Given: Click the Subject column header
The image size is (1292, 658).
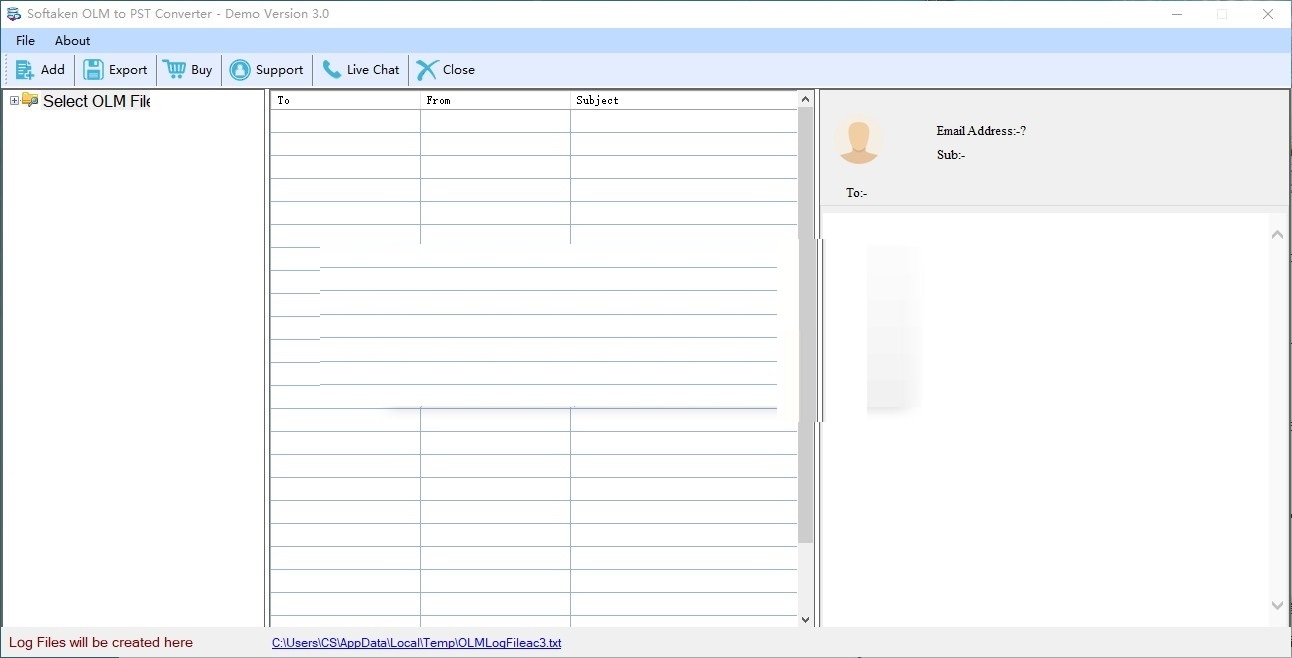Looking at the screenshot, I should pos(684,100).
